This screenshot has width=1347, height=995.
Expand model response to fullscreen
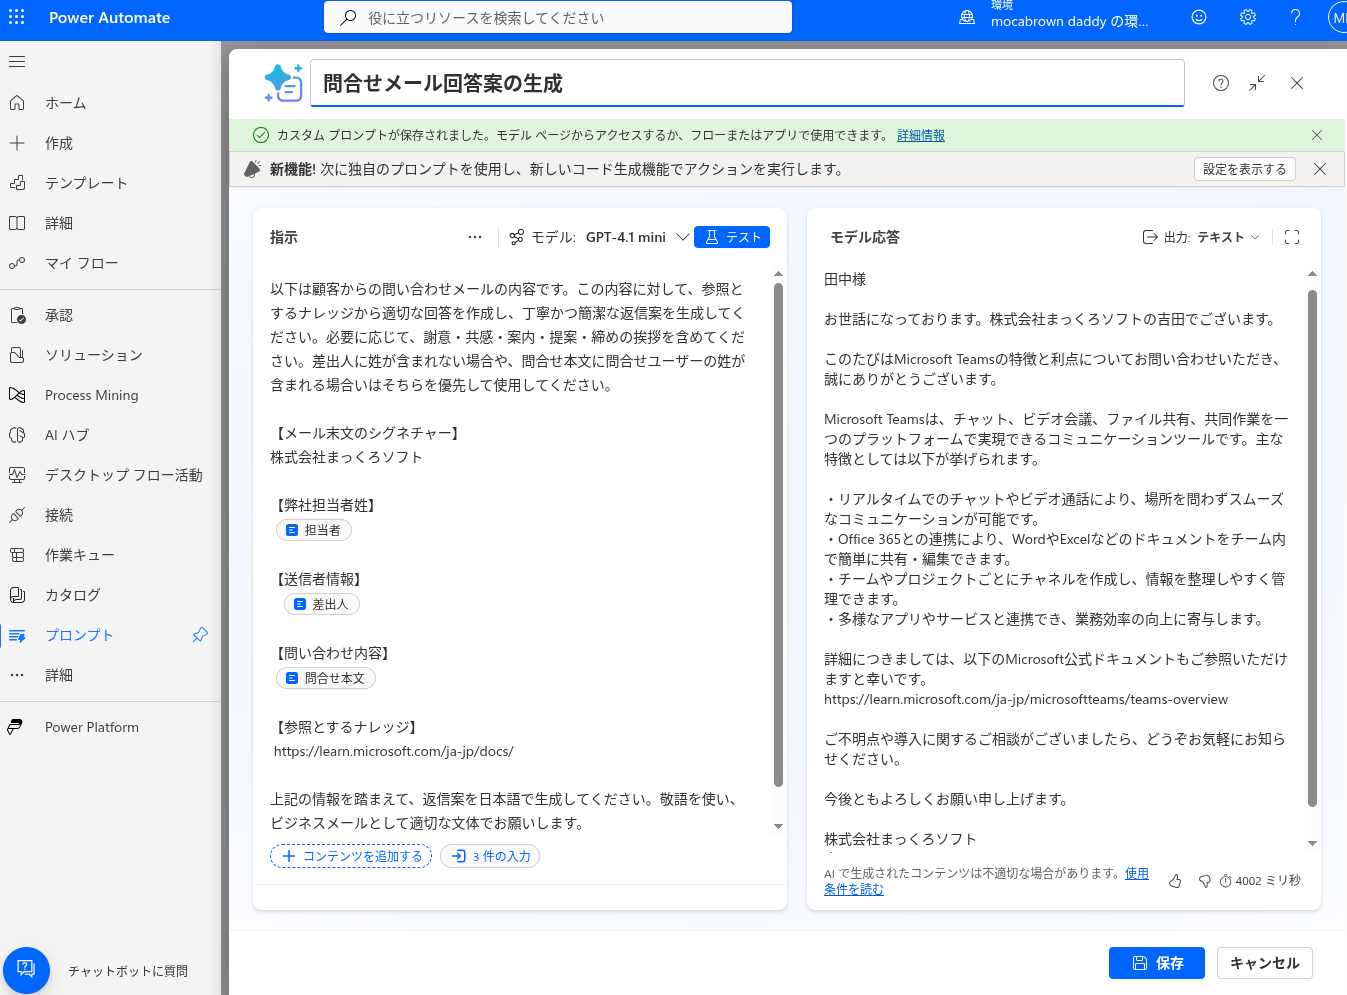point(1292,237)
